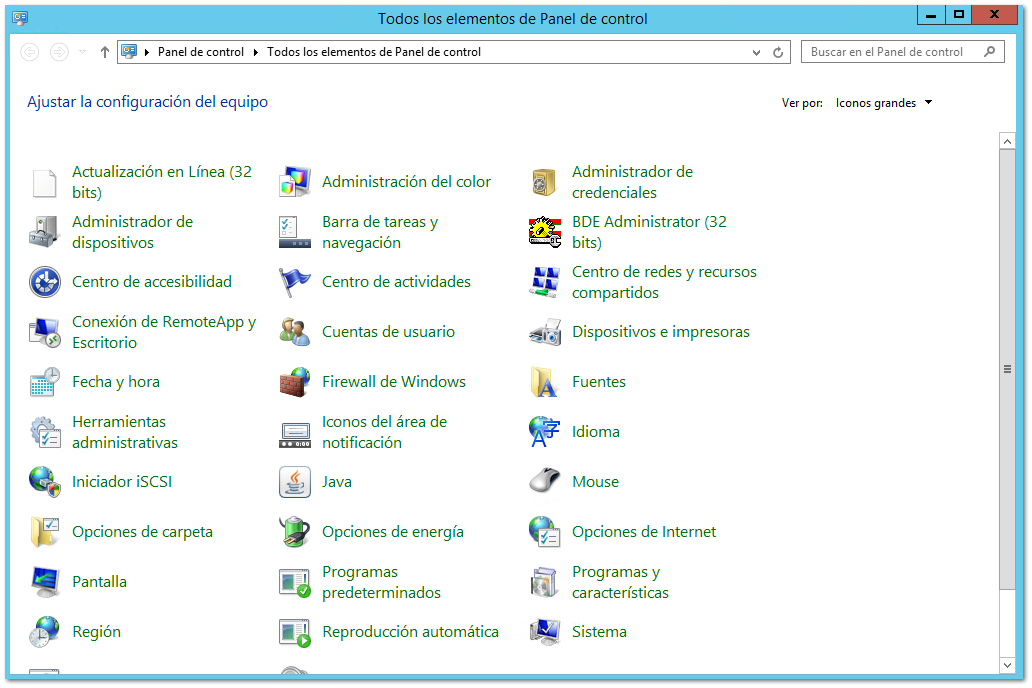
Task: Click the window system icon in title bar
Action: [20, 18]
